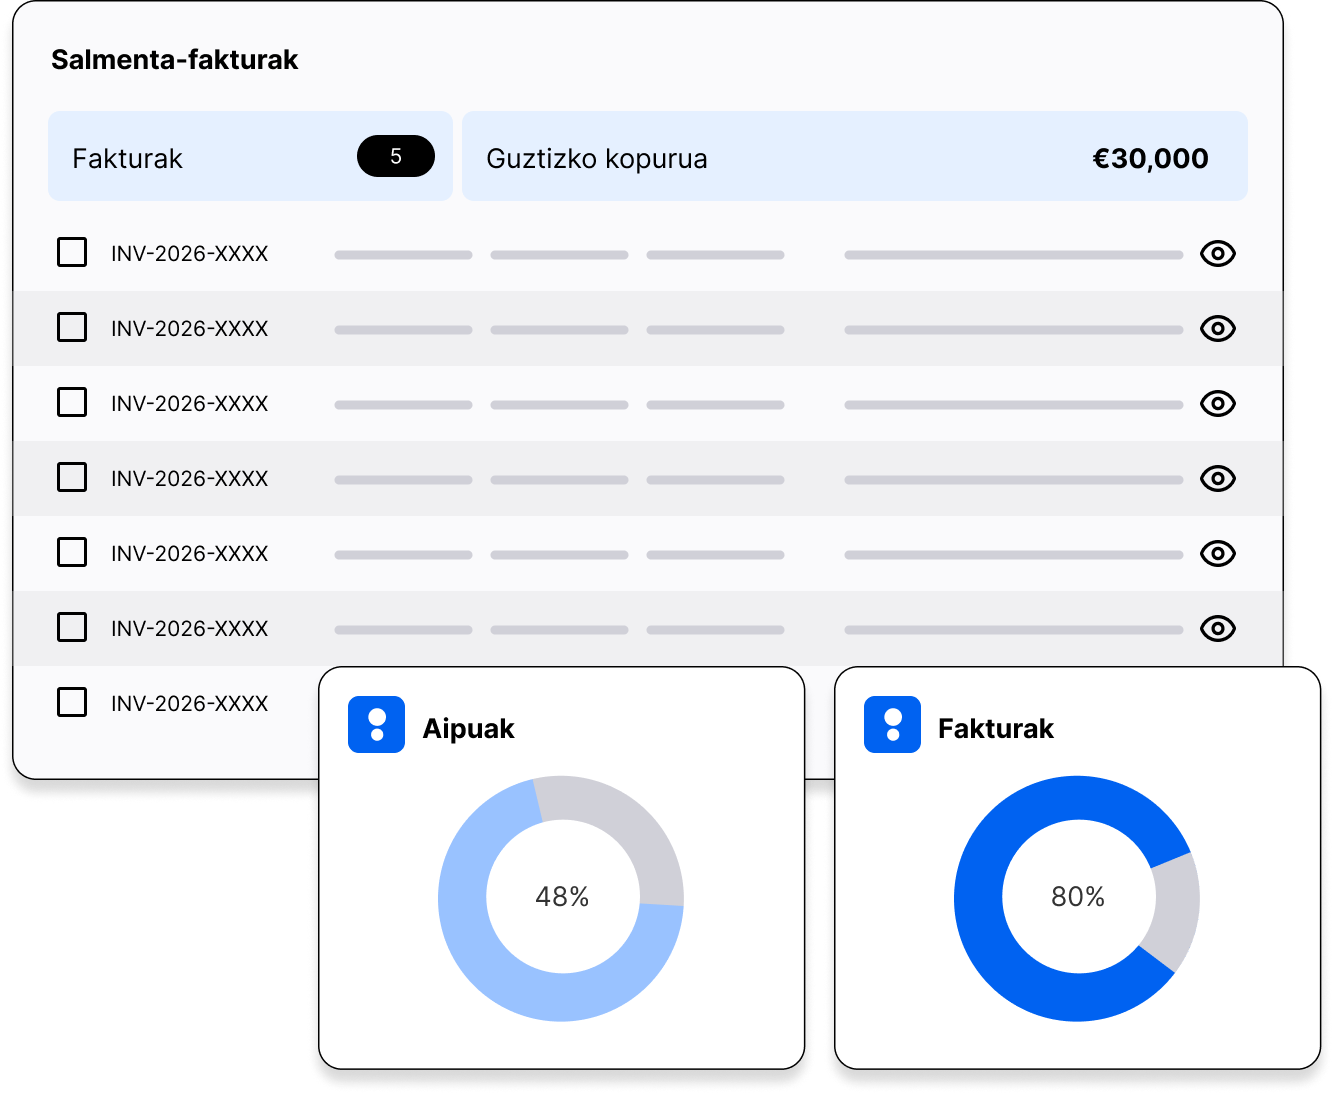
Task: Toggle the checkbox in the second invoice row
Action: click(72, 327)
